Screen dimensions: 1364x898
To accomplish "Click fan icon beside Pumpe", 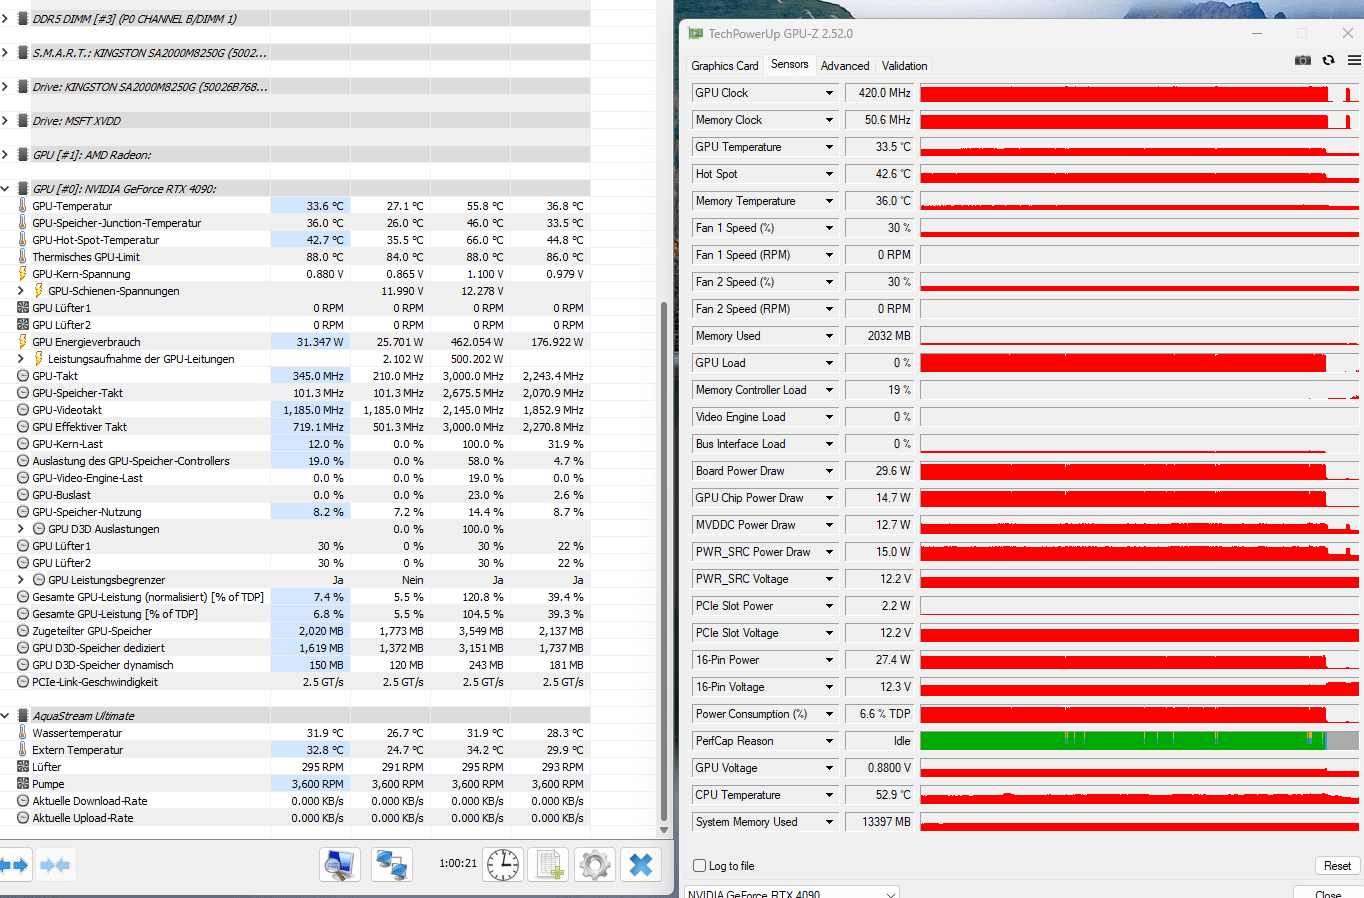I will coord(23,784).
